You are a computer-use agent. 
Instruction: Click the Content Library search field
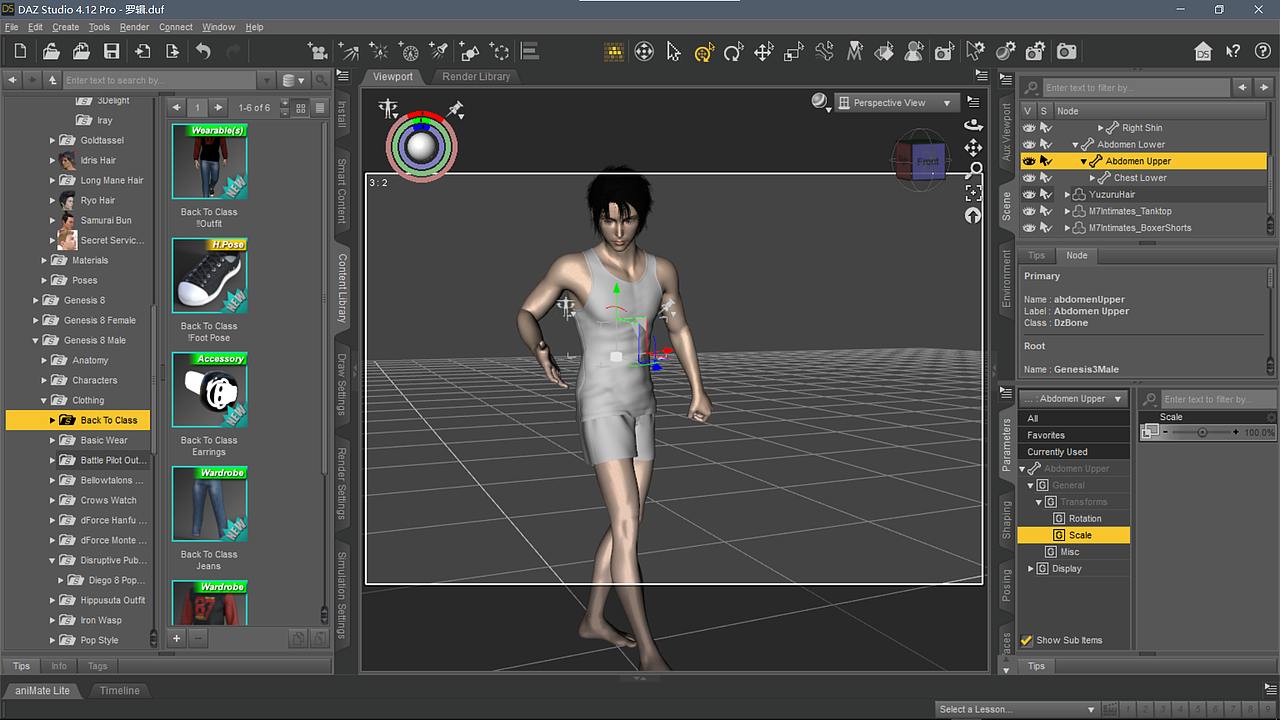(160, 80)
